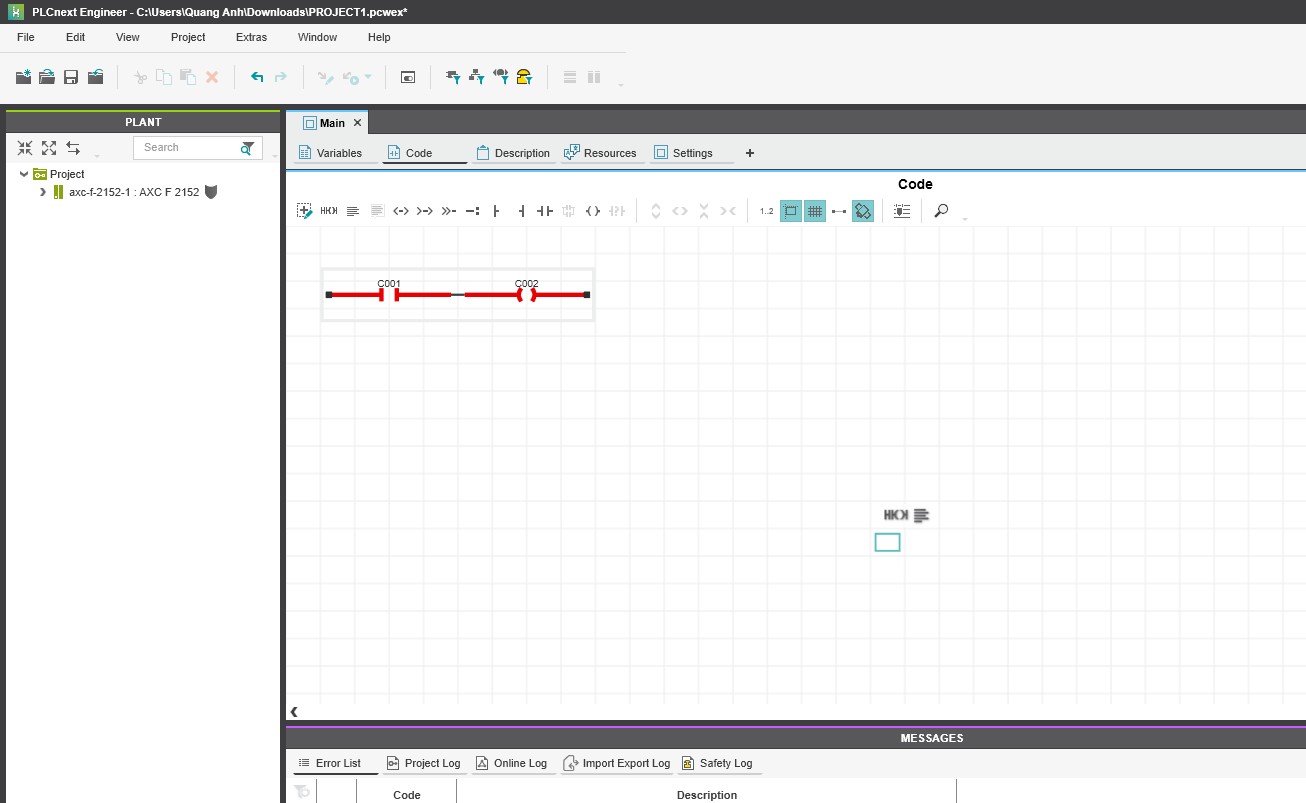Toggle the highlighted frame button next to 1.2

pos(791,211)
